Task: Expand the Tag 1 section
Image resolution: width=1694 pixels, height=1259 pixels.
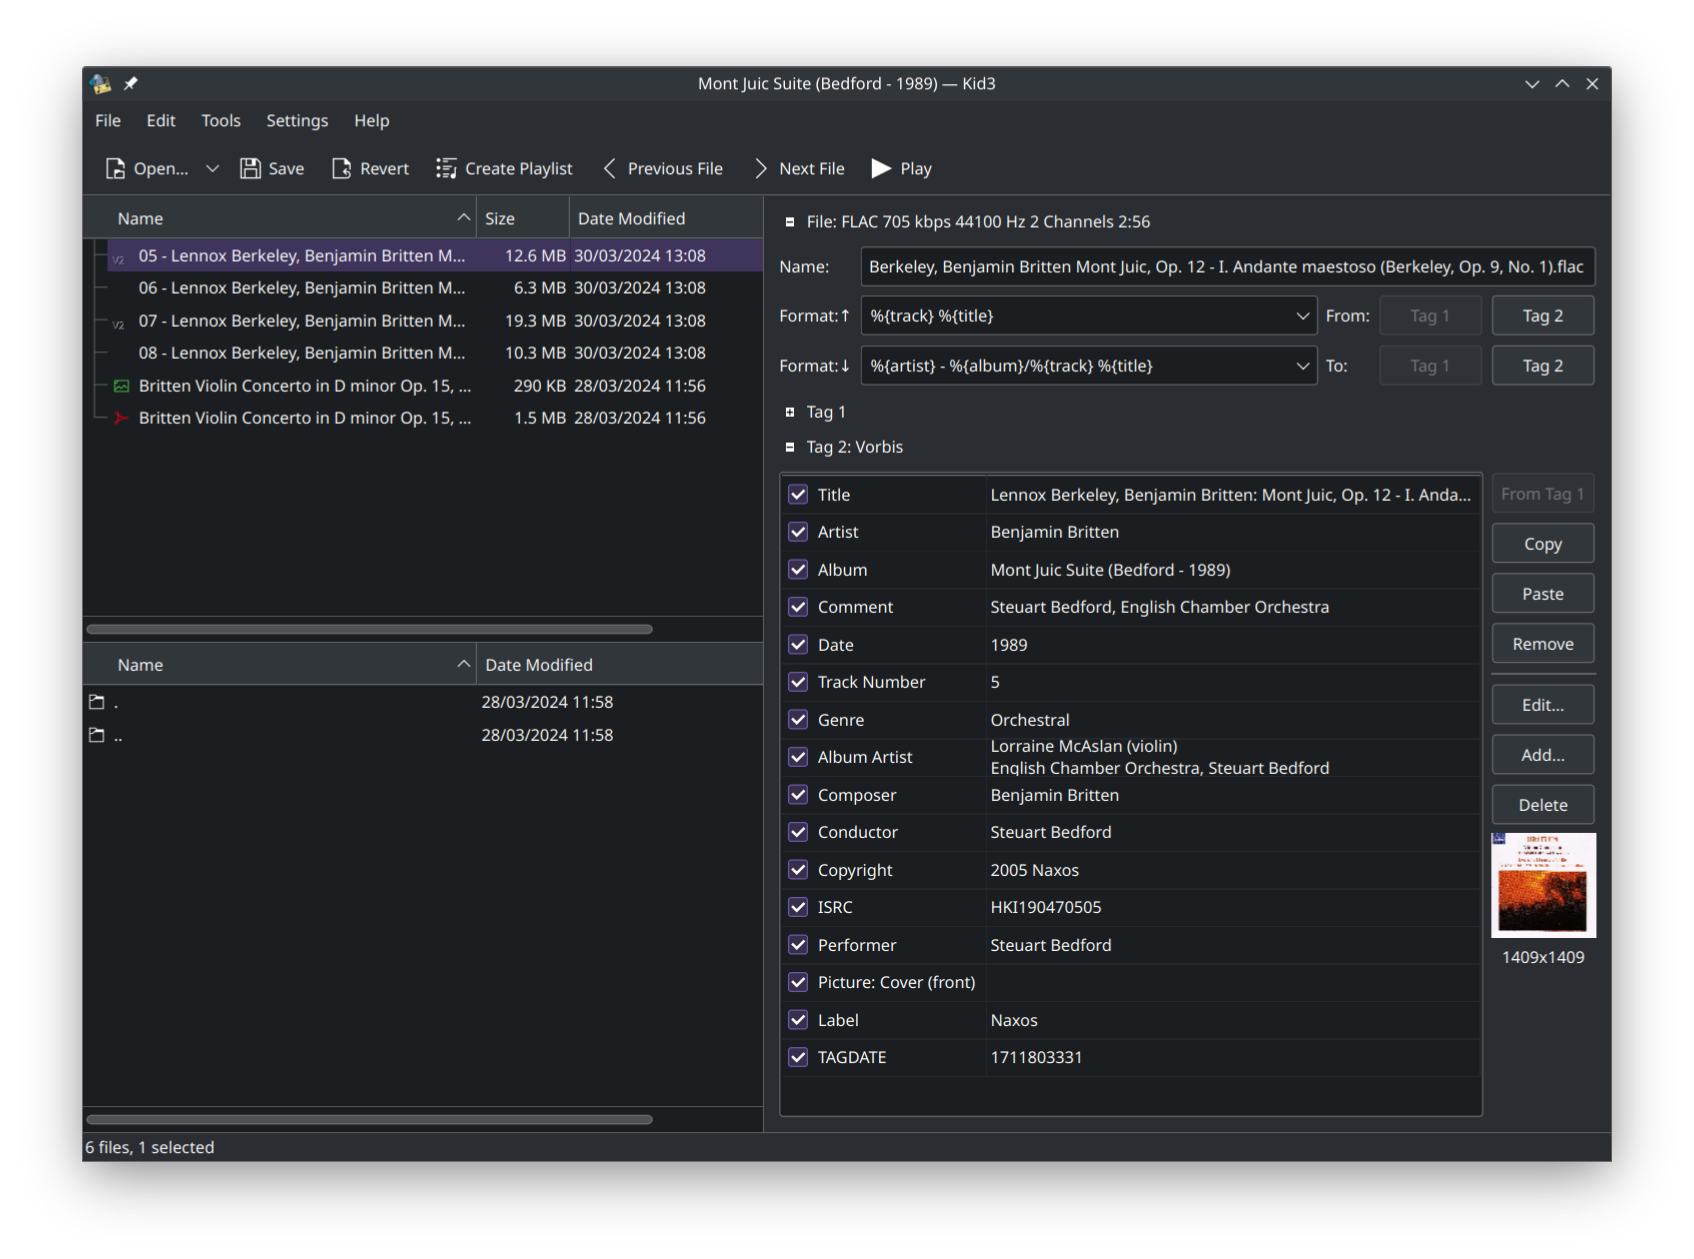Action: (789, 411)
